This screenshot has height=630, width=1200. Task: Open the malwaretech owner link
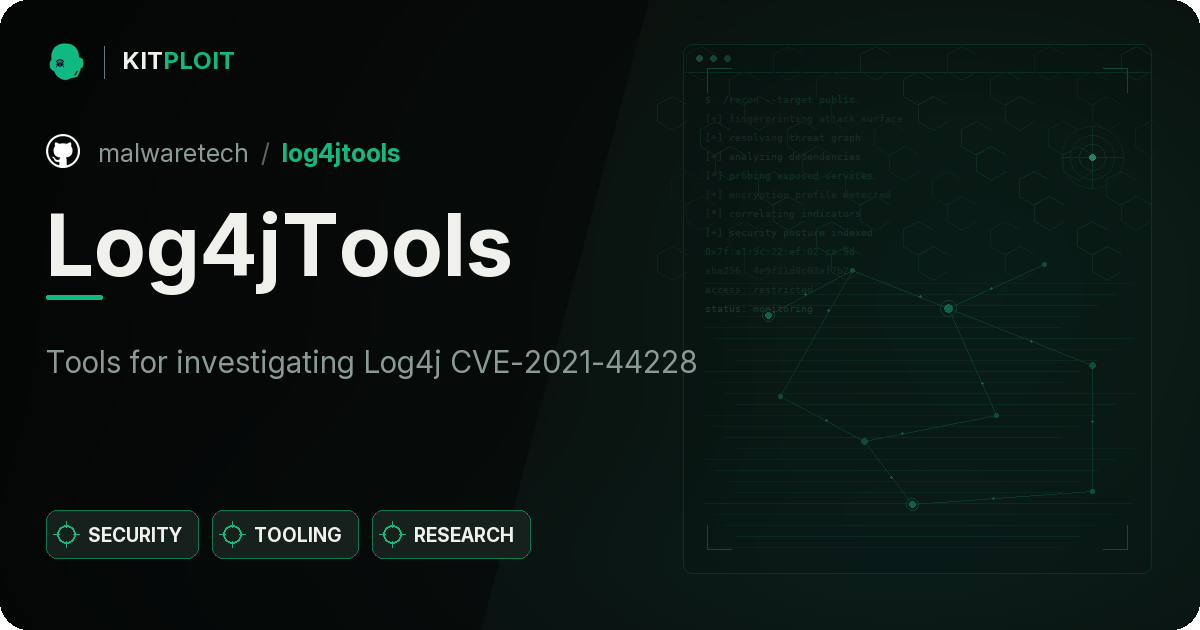[x=173, y=153]
